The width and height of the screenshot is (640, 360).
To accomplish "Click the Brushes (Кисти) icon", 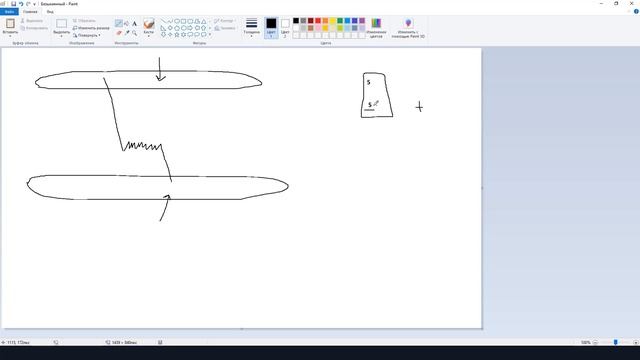I will pos(149,24).
